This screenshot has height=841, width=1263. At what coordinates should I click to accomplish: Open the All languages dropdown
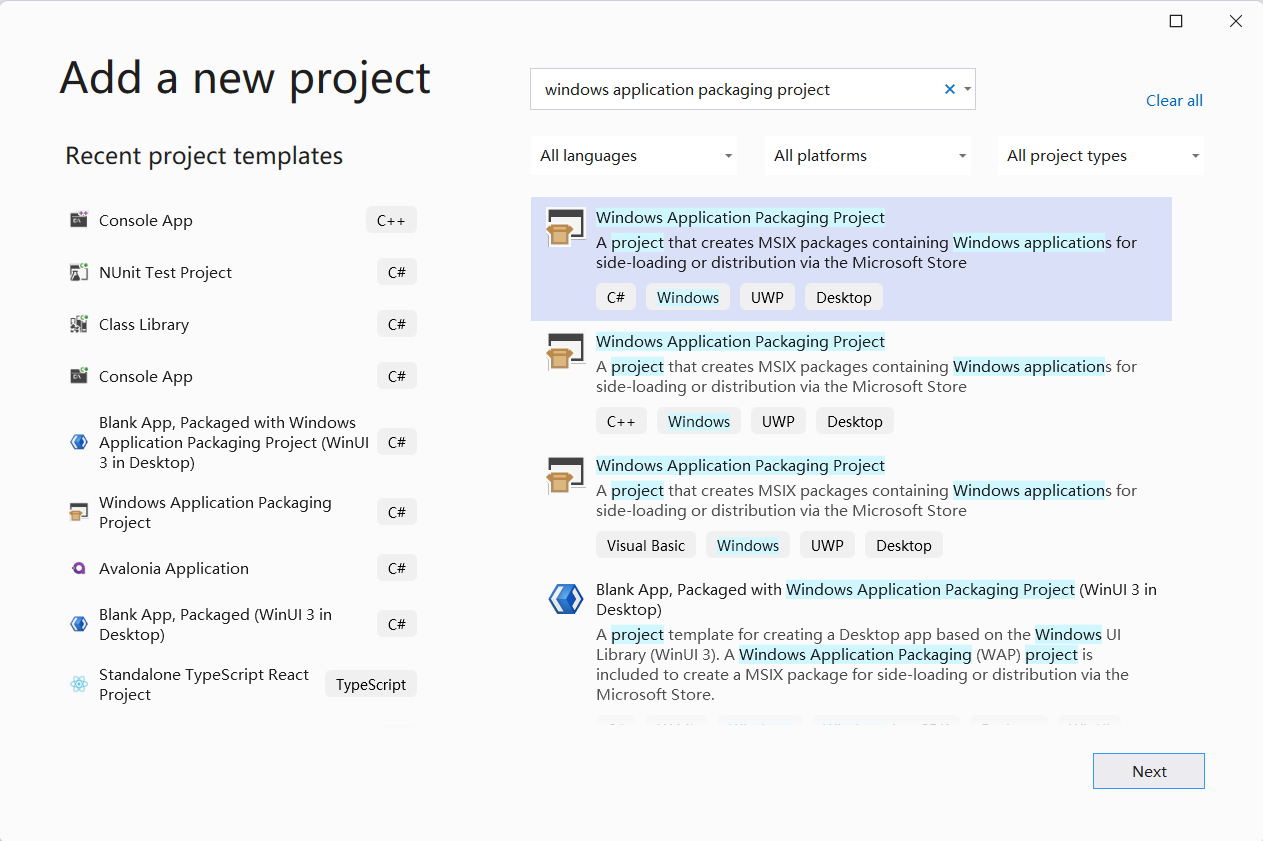(x=634, y=156)
